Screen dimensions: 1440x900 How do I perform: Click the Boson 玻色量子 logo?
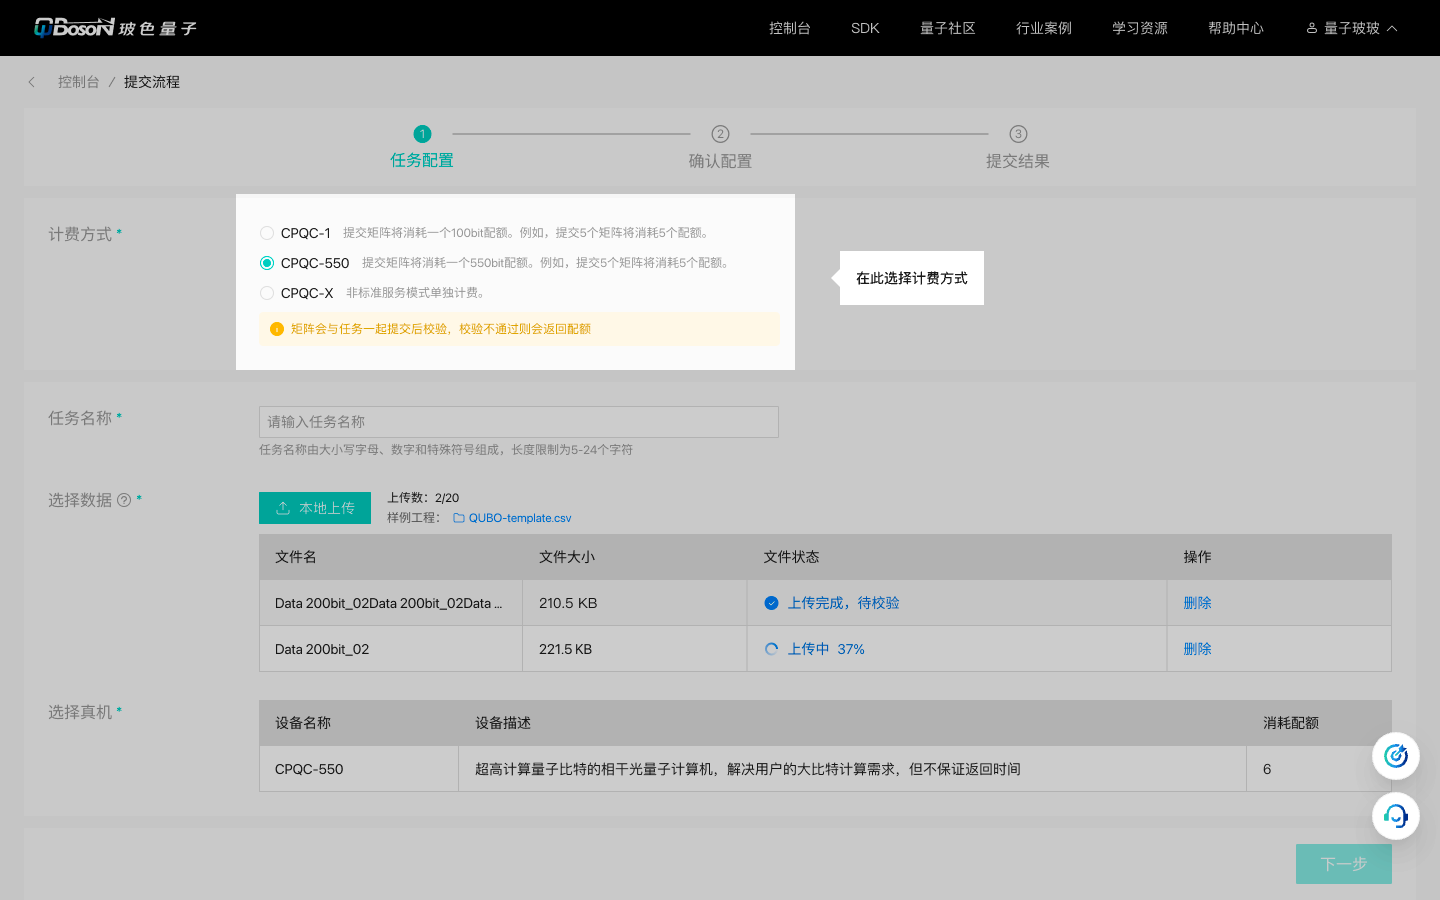coord(115,28)
